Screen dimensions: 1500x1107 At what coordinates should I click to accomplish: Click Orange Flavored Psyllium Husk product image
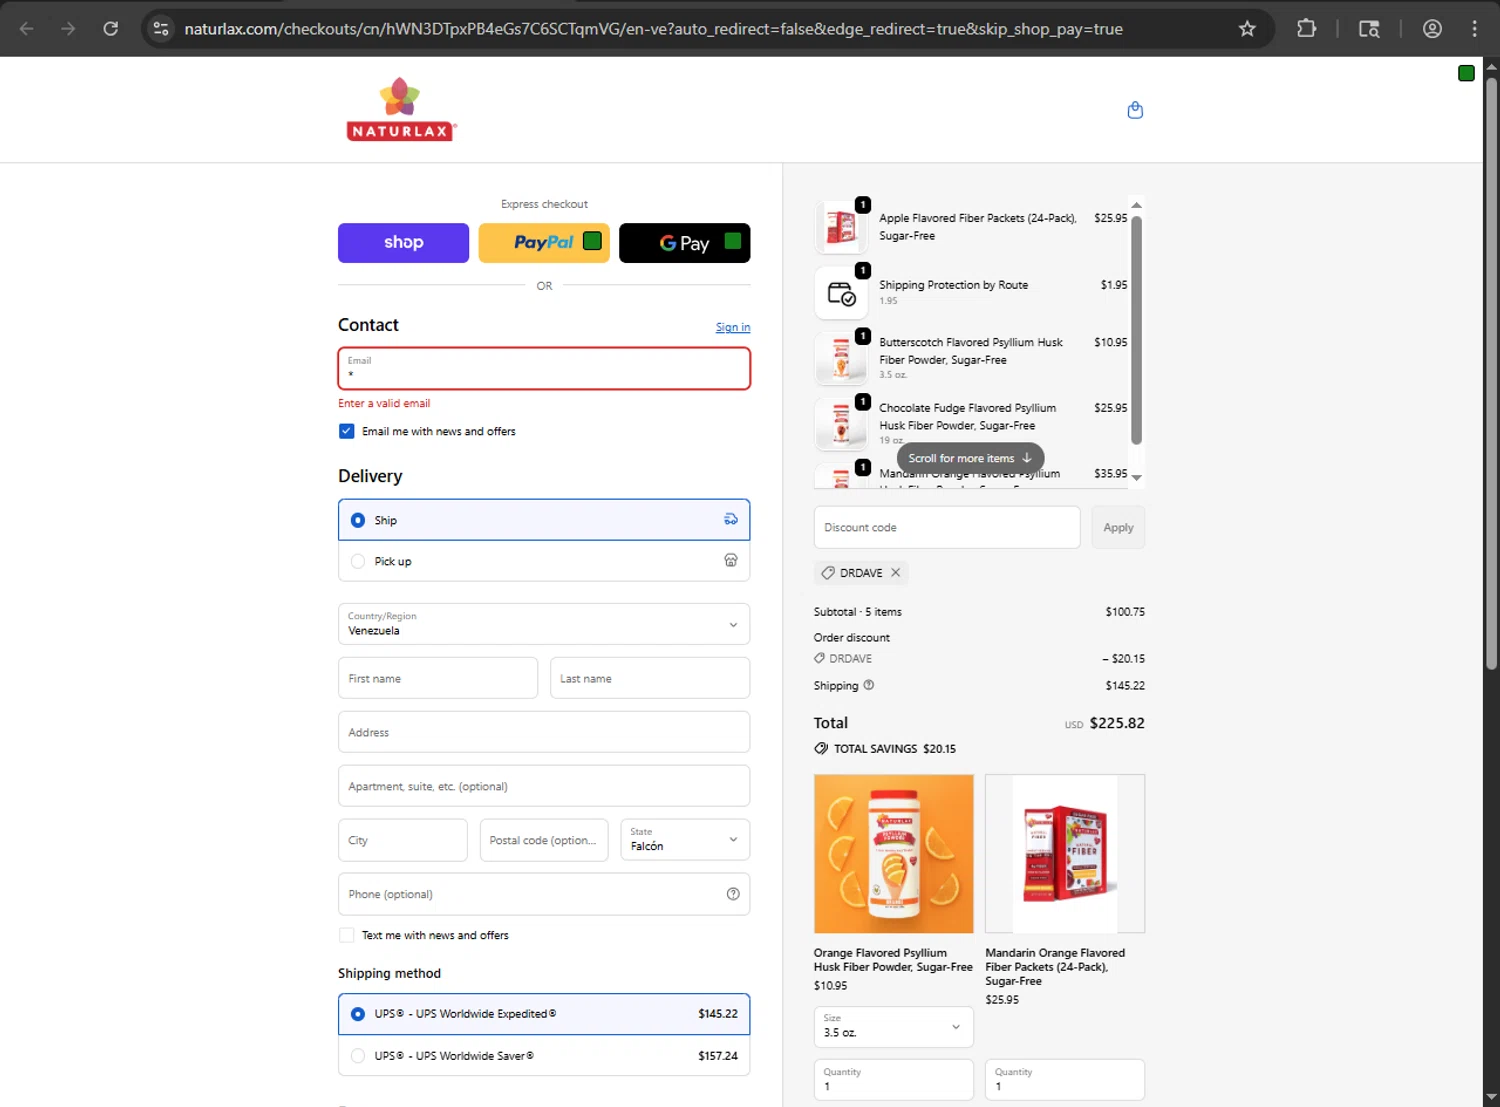893,854
